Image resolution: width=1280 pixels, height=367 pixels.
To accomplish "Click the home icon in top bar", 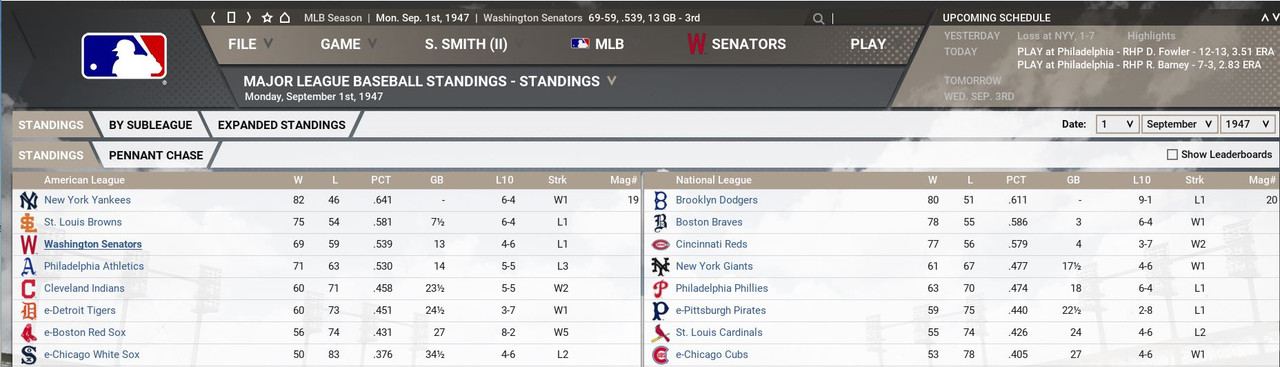I will click(284, 18).
